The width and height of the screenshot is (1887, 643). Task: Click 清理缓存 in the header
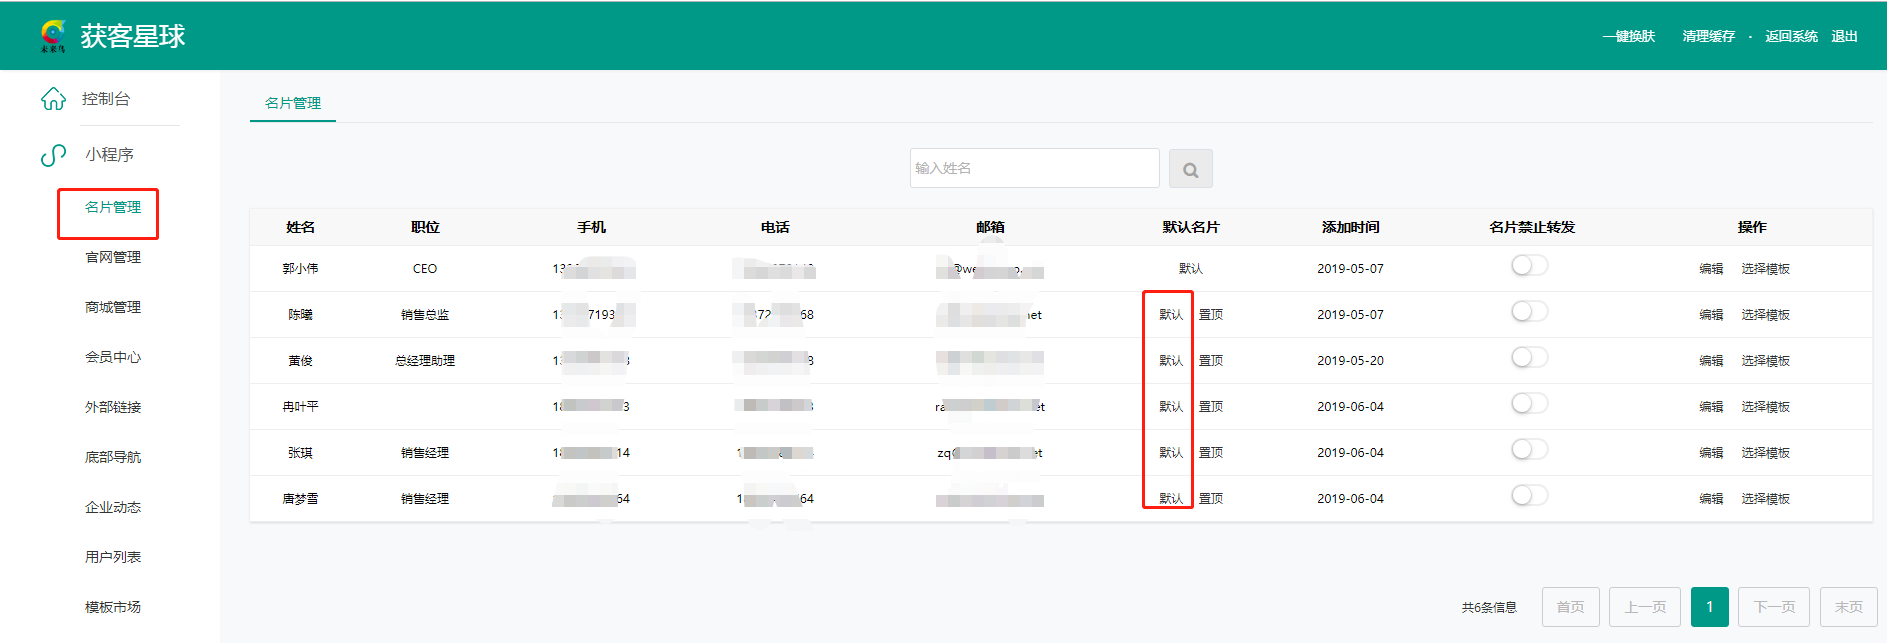tap(1708, 36)
